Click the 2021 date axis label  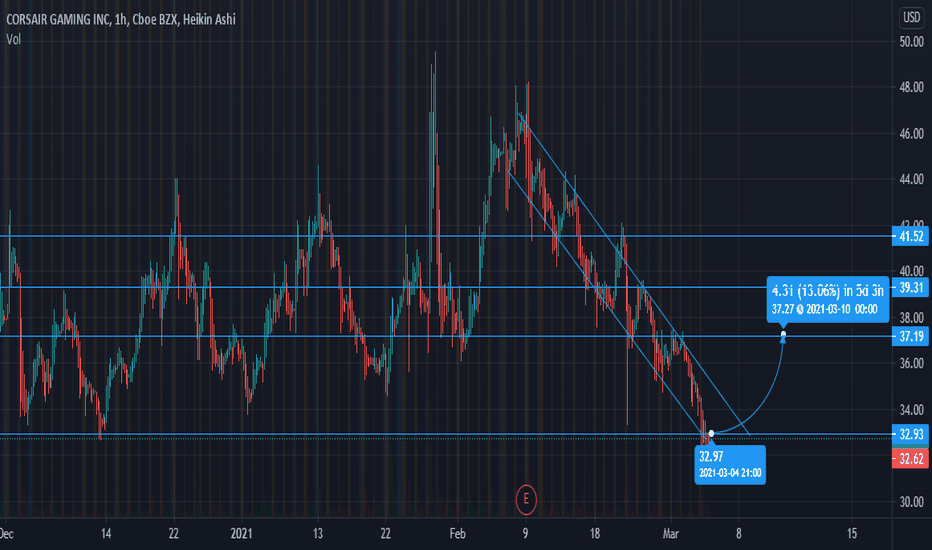click(241, 533)
